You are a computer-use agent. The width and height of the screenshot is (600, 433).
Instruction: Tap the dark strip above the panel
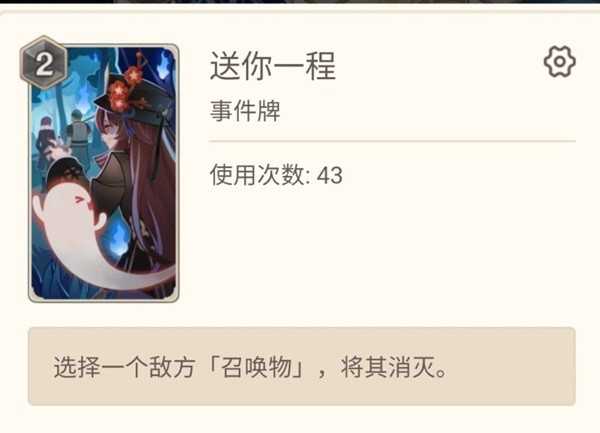300,2
